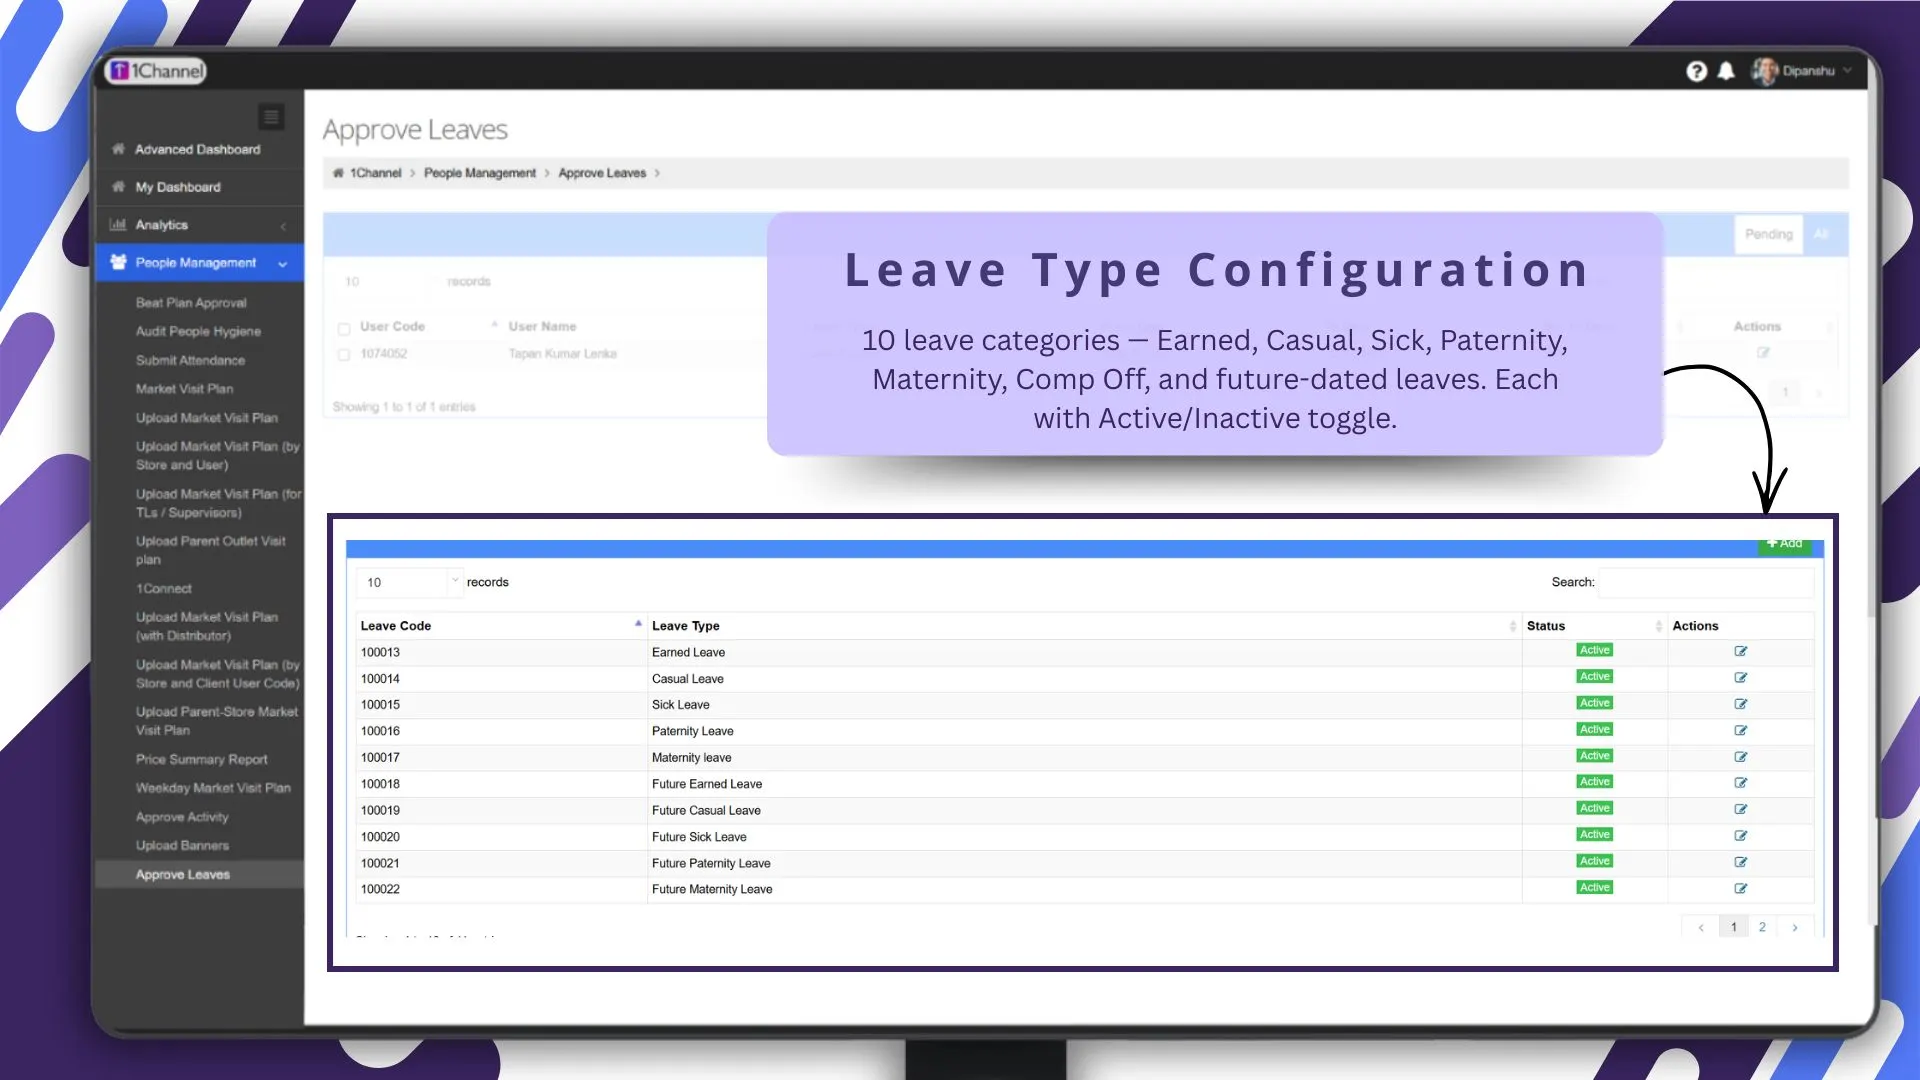Click the People Management users icon

[x=117, y=262]
